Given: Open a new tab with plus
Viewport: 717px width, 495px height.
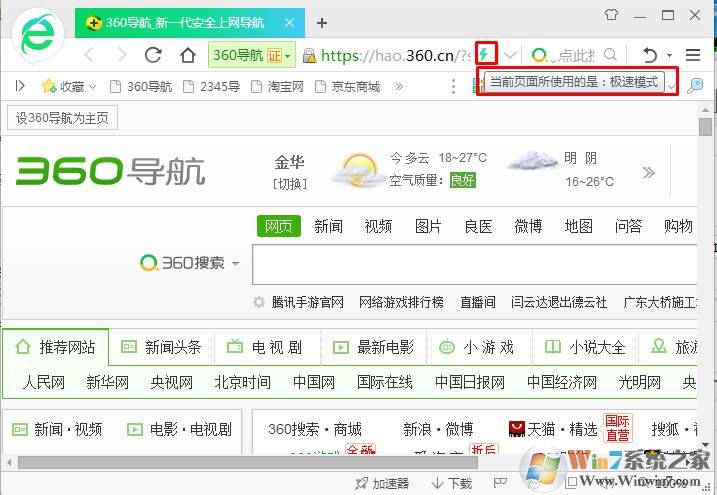Looking at the screenshot, I should [x=322, y=22].
